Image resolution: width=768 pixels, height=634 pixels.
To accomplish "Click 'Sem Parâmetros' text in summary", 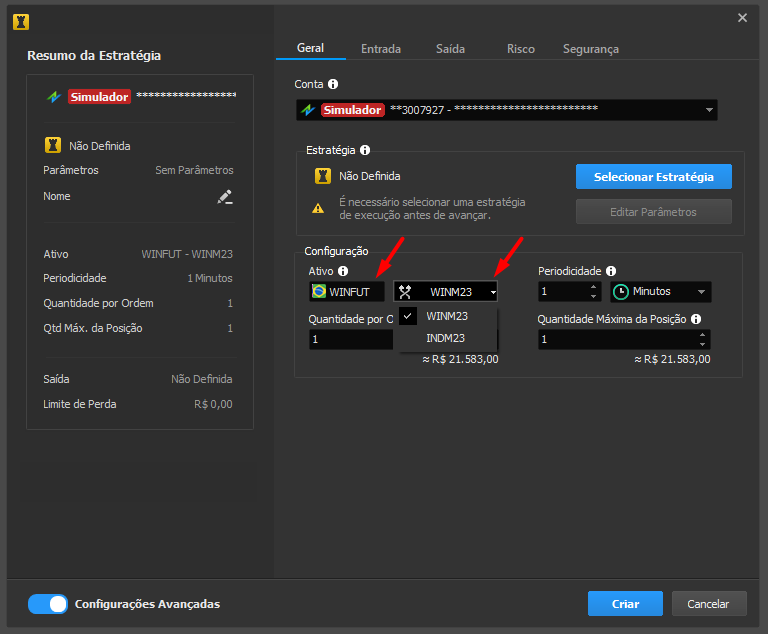I will pos(194,170).
